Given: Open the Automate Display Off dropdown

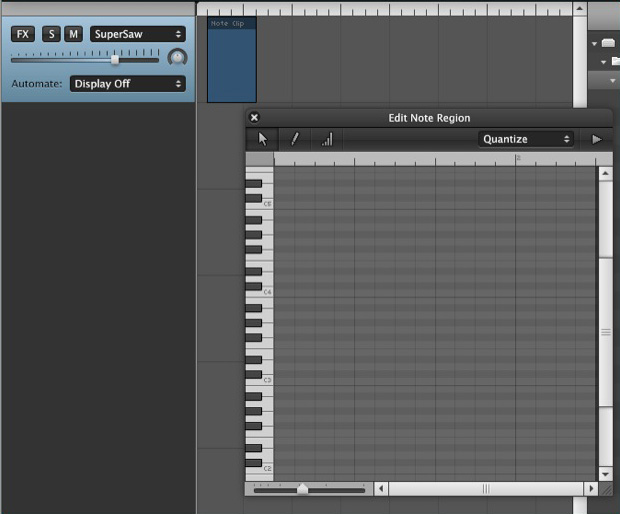Looking at the screenshot, I should pos(128,84).
